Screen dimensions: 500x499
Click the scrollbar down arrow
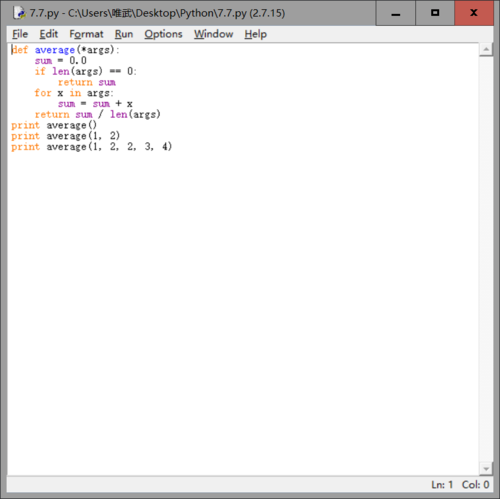pyautogui.click(x=486, y=469)
